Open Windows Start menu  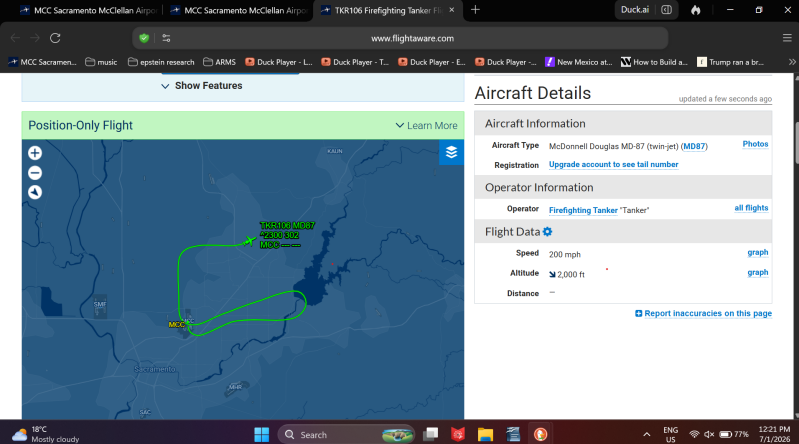coord(261,435)
